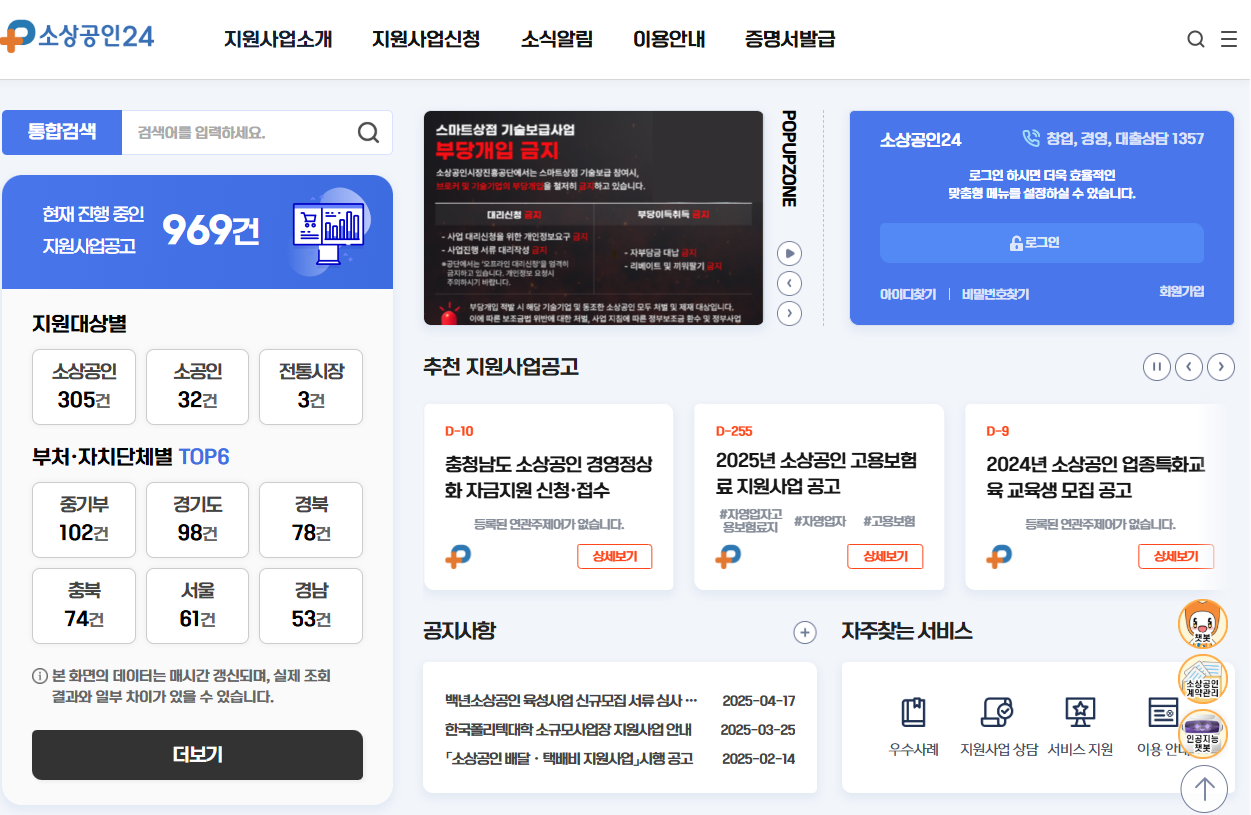Play the popup zone slideshow
1251x815 pixels.
[x=789, y=253]
